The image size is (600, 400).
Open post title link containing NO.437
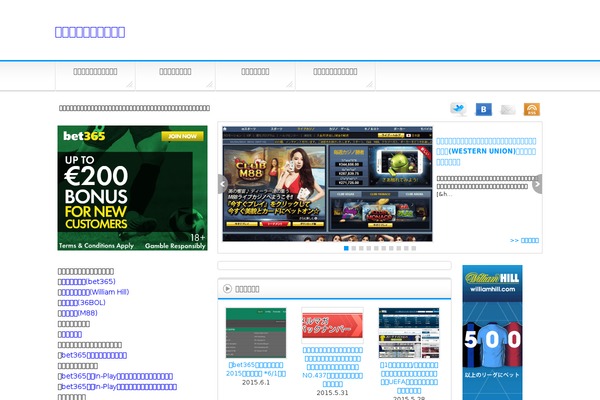(333, 367)
